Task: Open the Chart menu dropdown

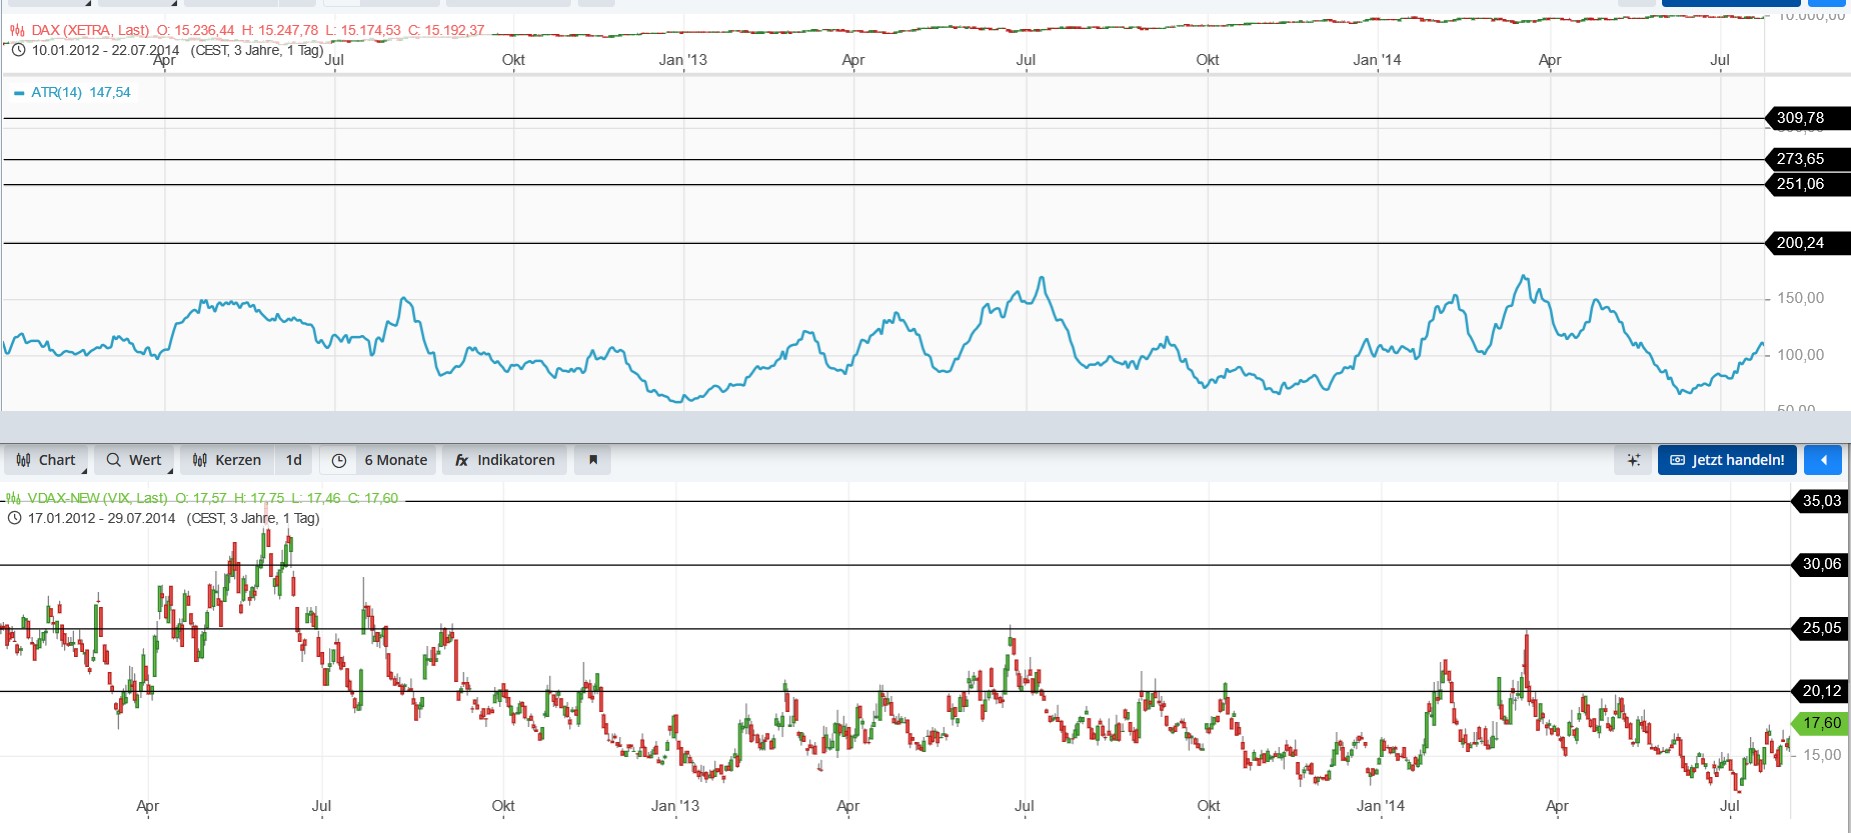Action: [47, 460]
